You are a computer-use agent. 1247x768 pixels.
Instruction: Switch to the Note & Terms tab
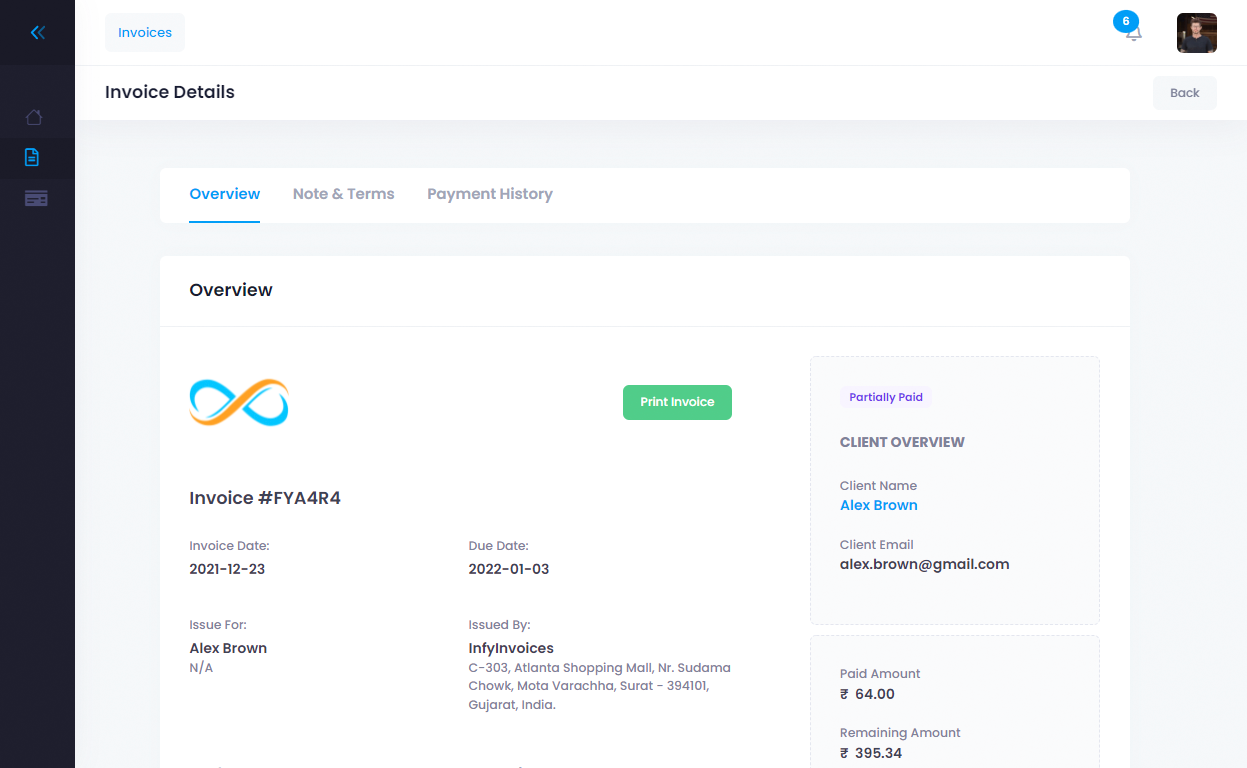pos(343,193)
